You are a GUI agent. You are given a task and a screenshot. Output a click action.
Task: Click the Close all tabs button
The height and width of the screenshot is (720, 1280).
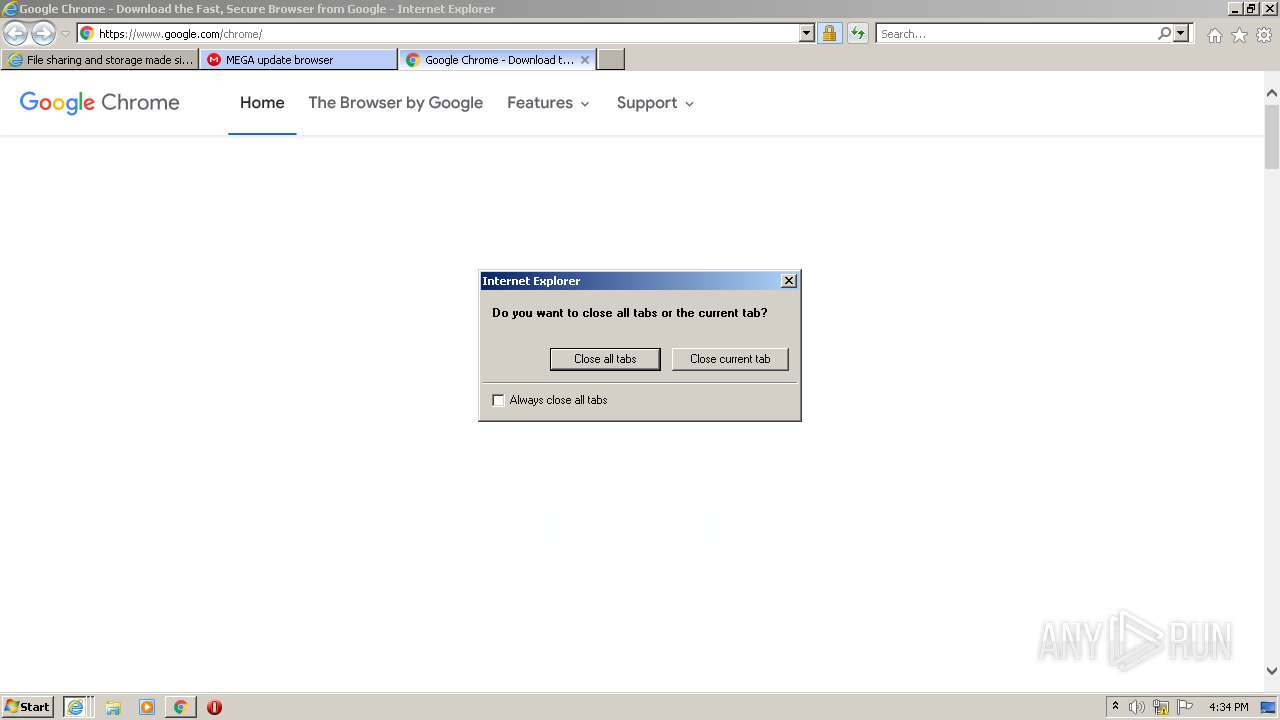(605, 359)
